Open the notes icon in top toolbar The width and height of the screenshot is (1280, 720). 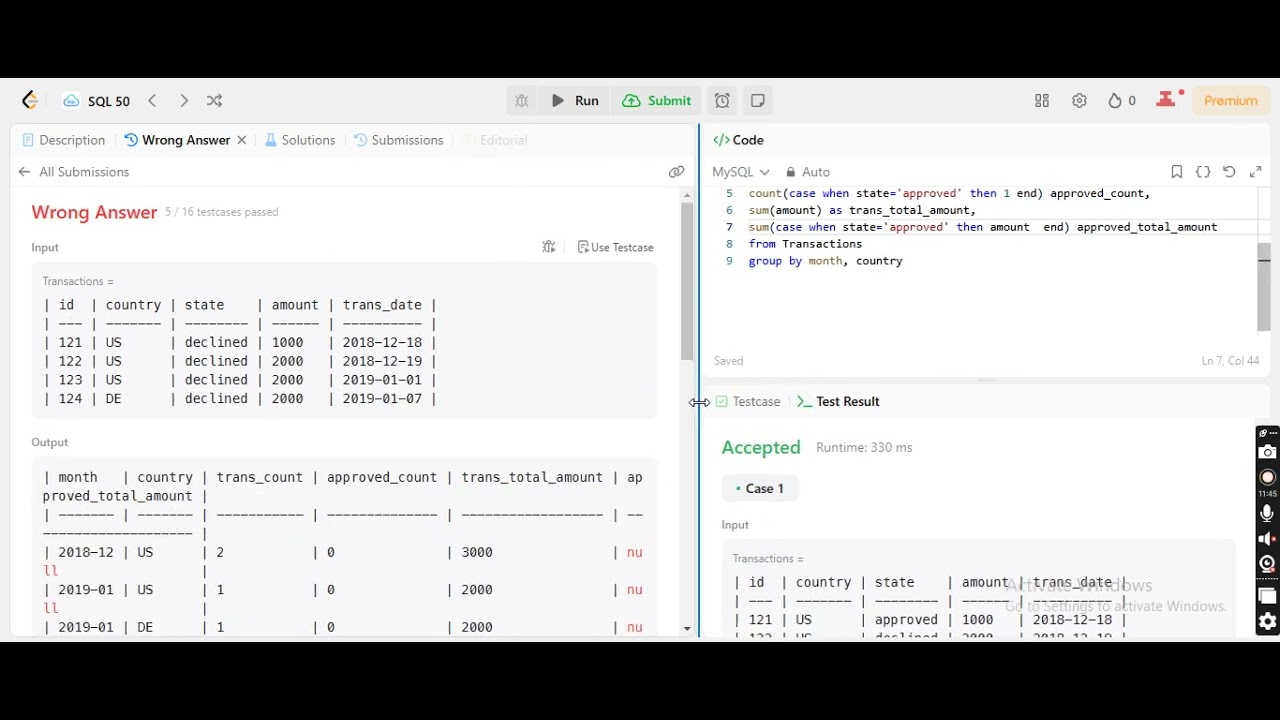tap(758, 101)
